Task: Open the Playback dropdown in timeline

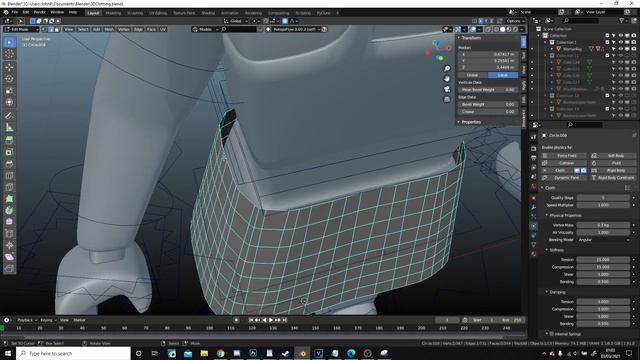Action: pos(27,320)
